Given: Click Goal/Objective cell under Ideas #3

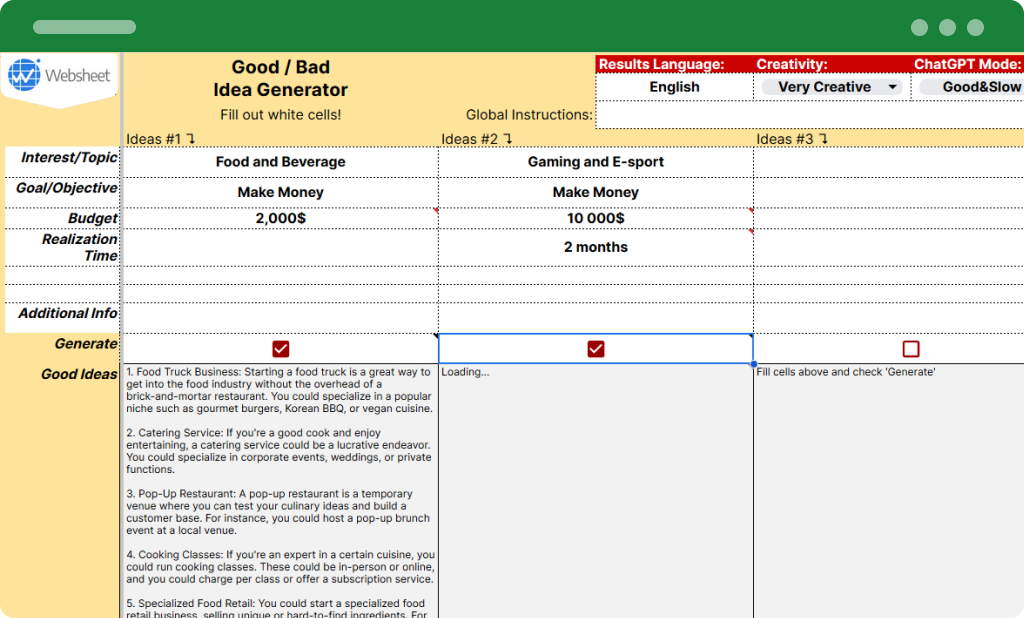Looking at the screenshot, I should point(889,193).
